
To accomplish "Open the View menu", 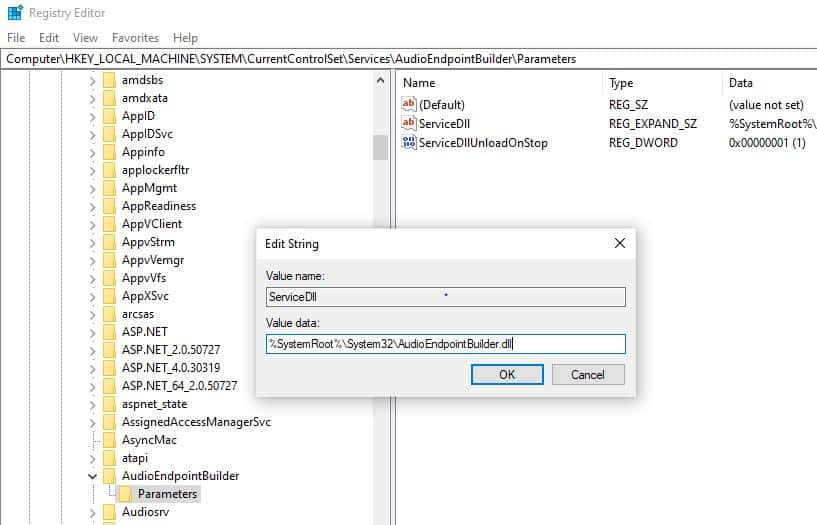I will (85, 38).
